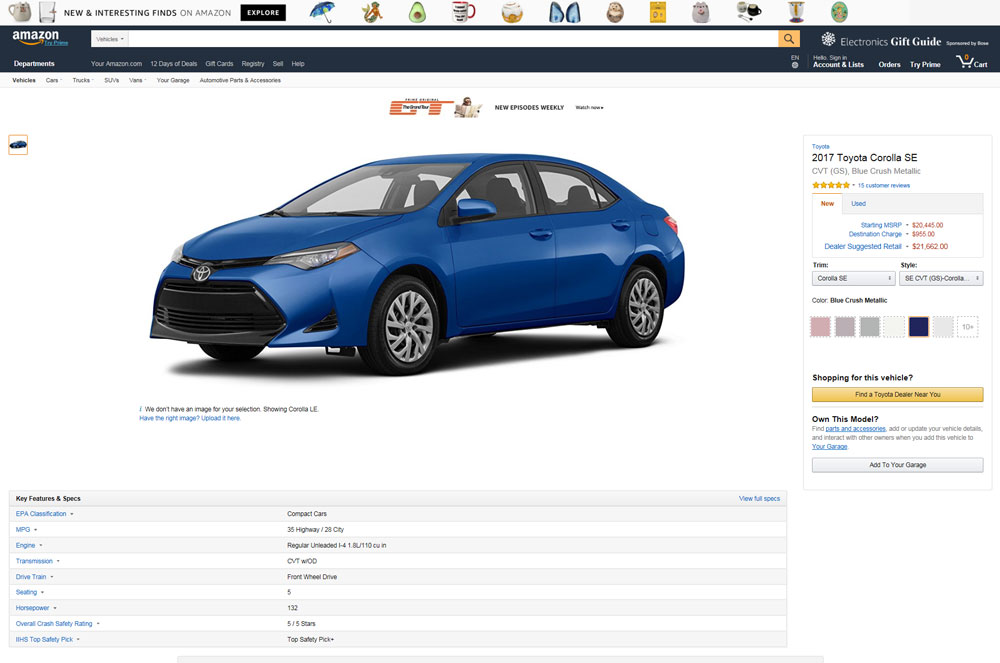Open the shopping cart icon
Image resolution: width=1000 pixels, height=663 pixels.
(971, 62)
